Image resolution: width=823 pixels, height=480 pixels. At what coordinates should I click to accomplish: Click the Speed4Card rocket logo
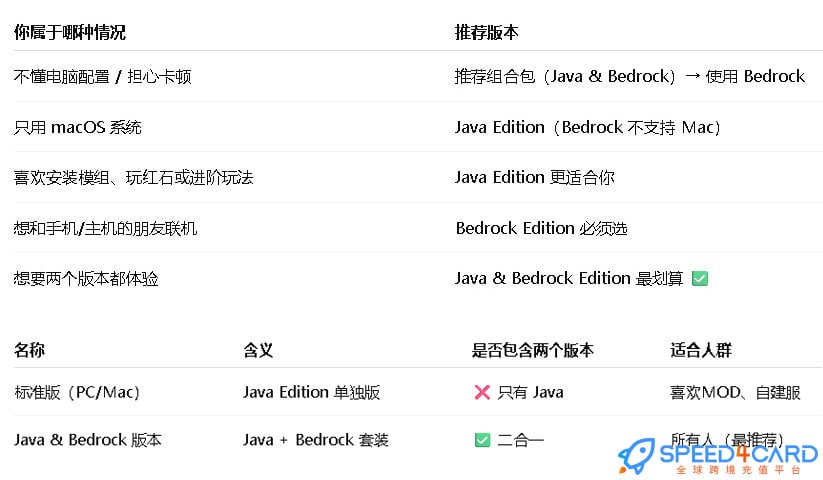[x=636, y=455]
